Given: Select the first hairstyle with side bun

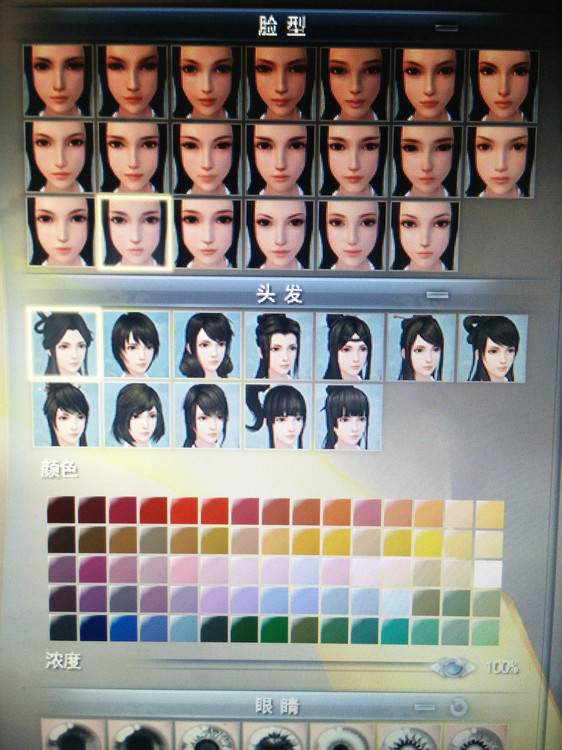Looking at the screenshot, I should pos(64,342).
